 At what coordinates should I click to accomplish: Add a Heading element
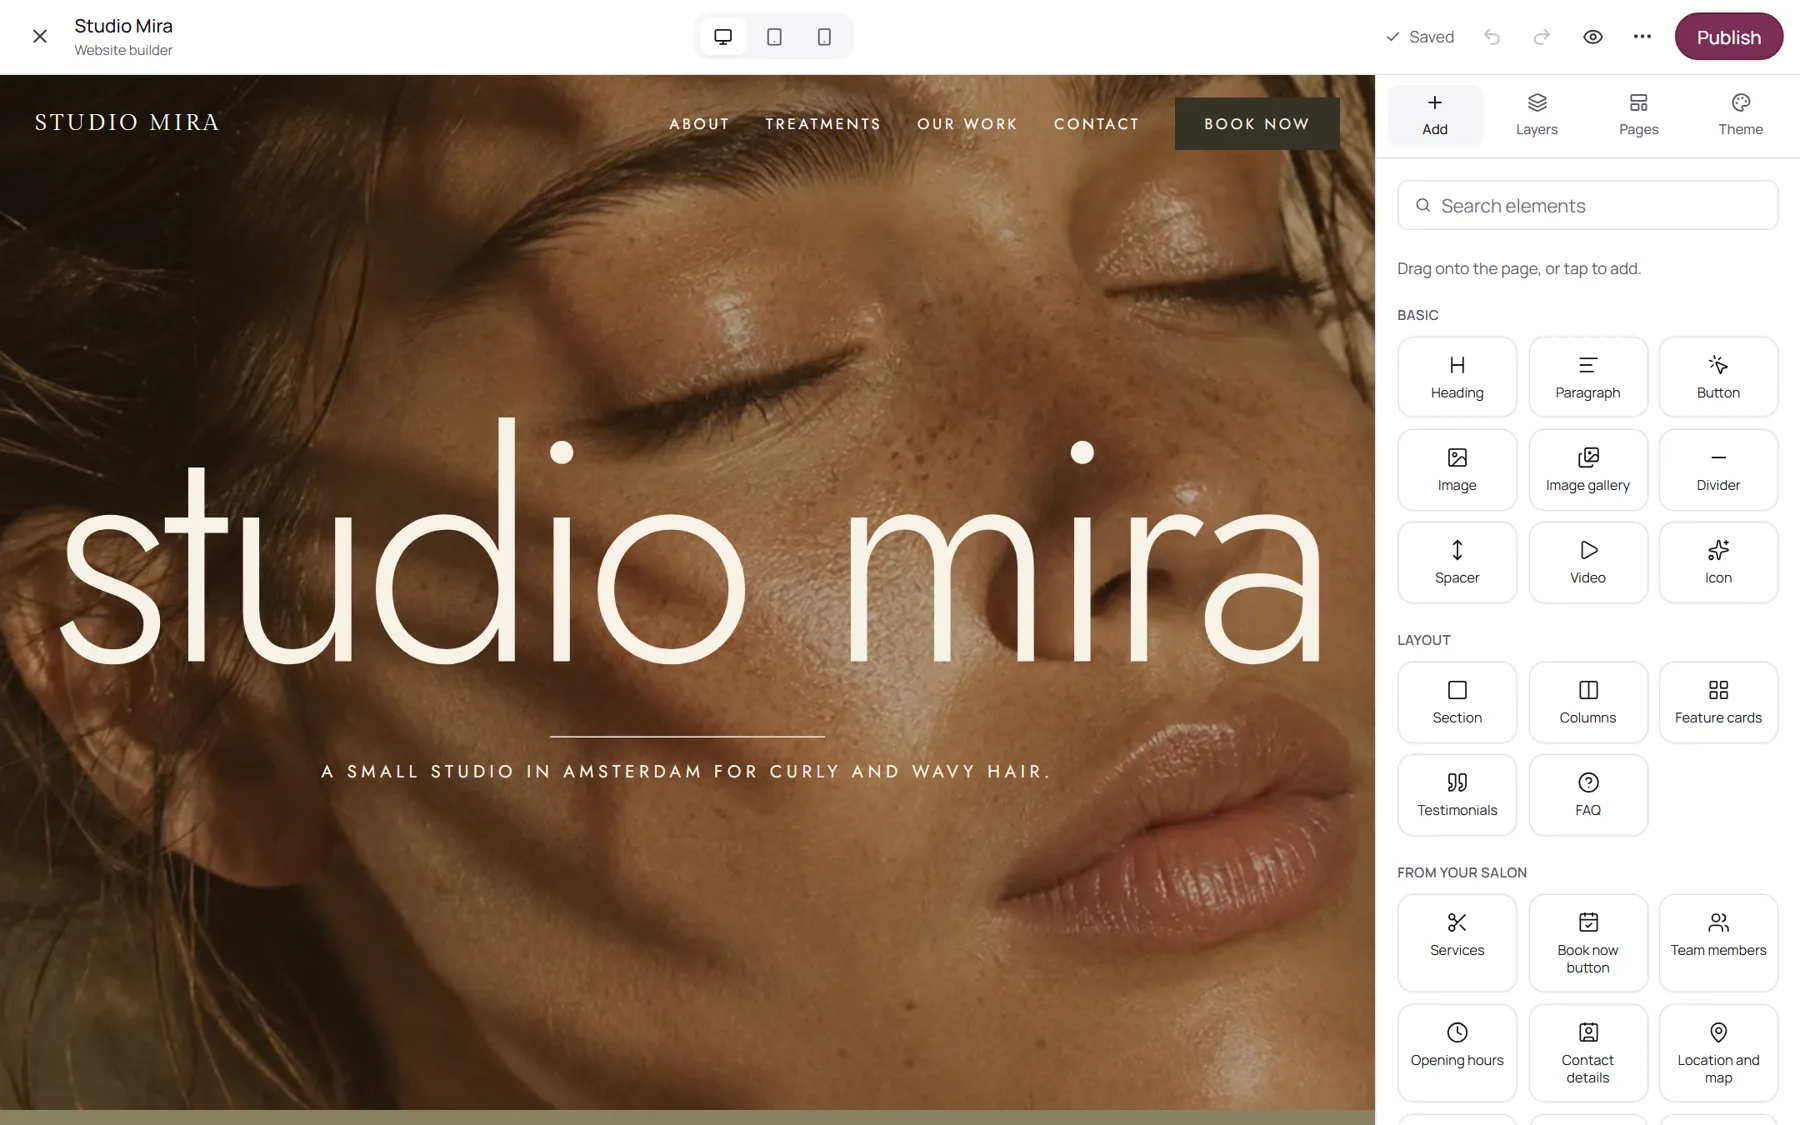[x=1456, y=377]
